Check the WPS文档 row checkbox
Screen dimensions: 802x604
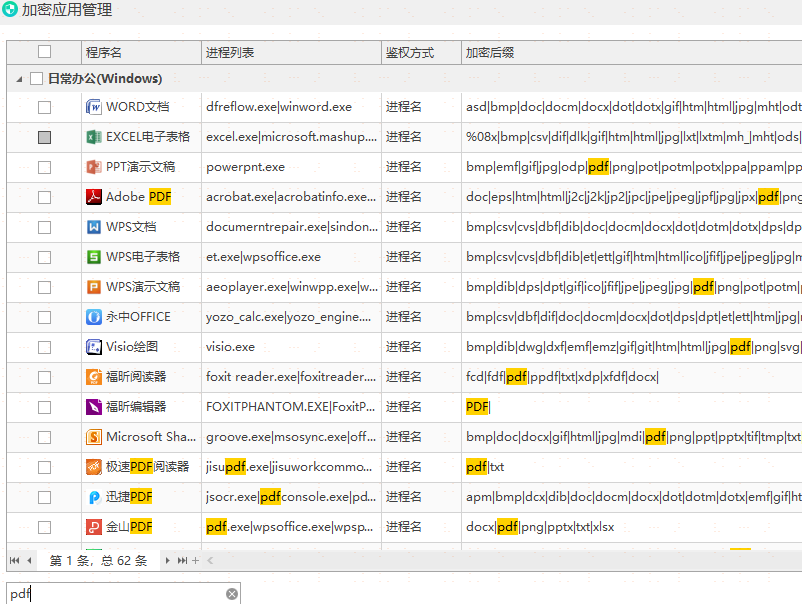44,227
